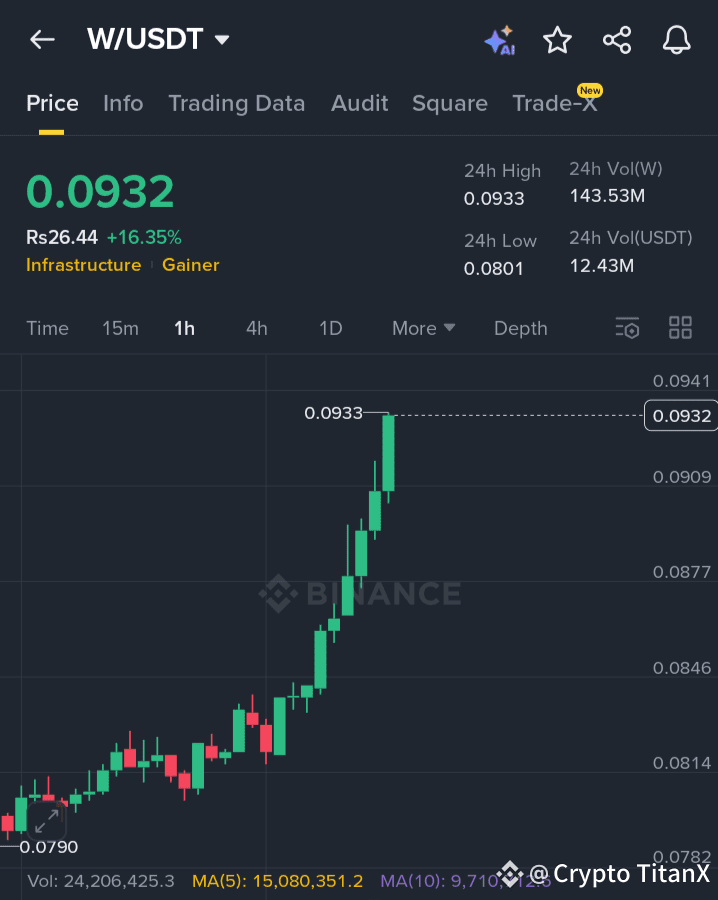The image size is (718, 900).
Task: Tap the 0.0932 price label on axis
Action: [681, 415]
